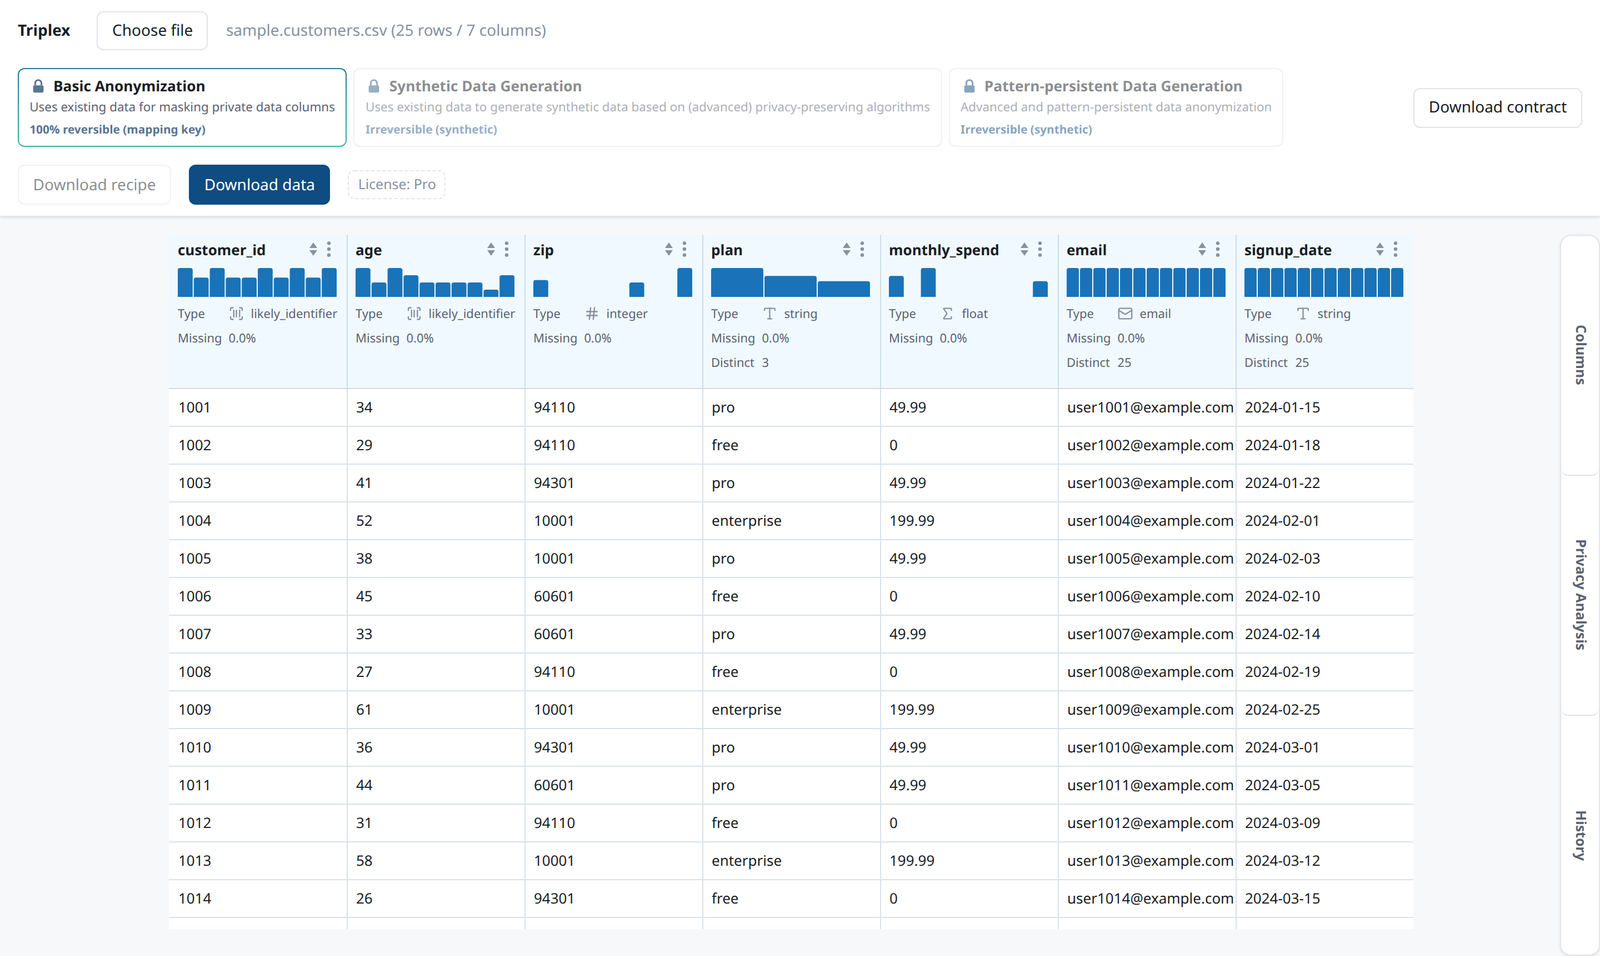The width and height of the screenshot is (1600, 956).
Task: Click signup date 2024-03-12
Action: pyautogui.click(x=1282, y=861)
